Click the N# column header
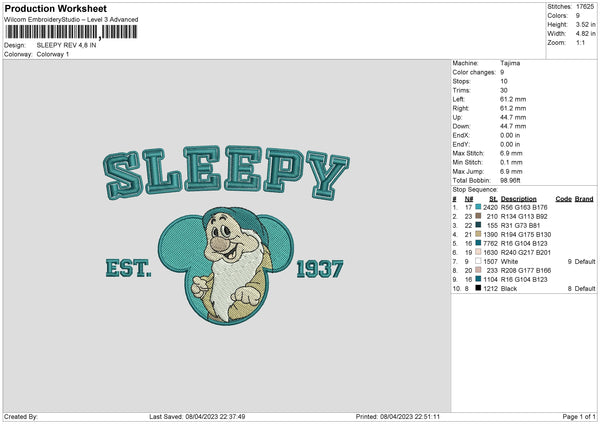The width and height of the screenshot is (600, 424). [x=469, y=199]
